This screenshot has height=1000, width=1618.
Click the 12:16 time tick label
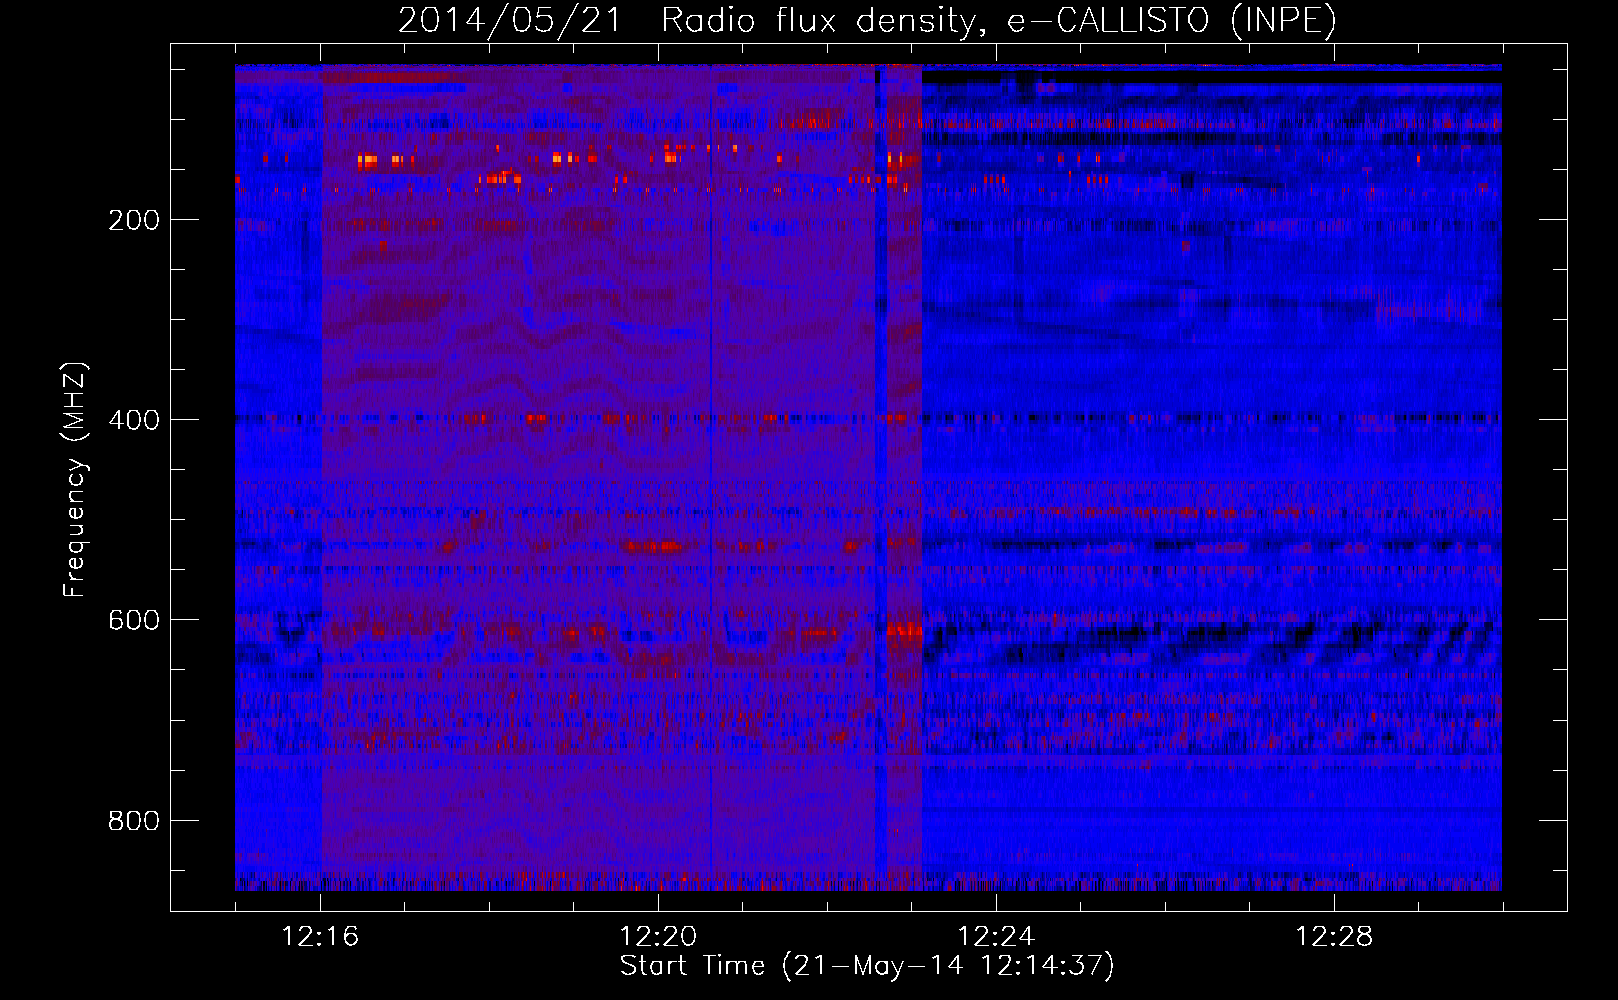[320, 937]
